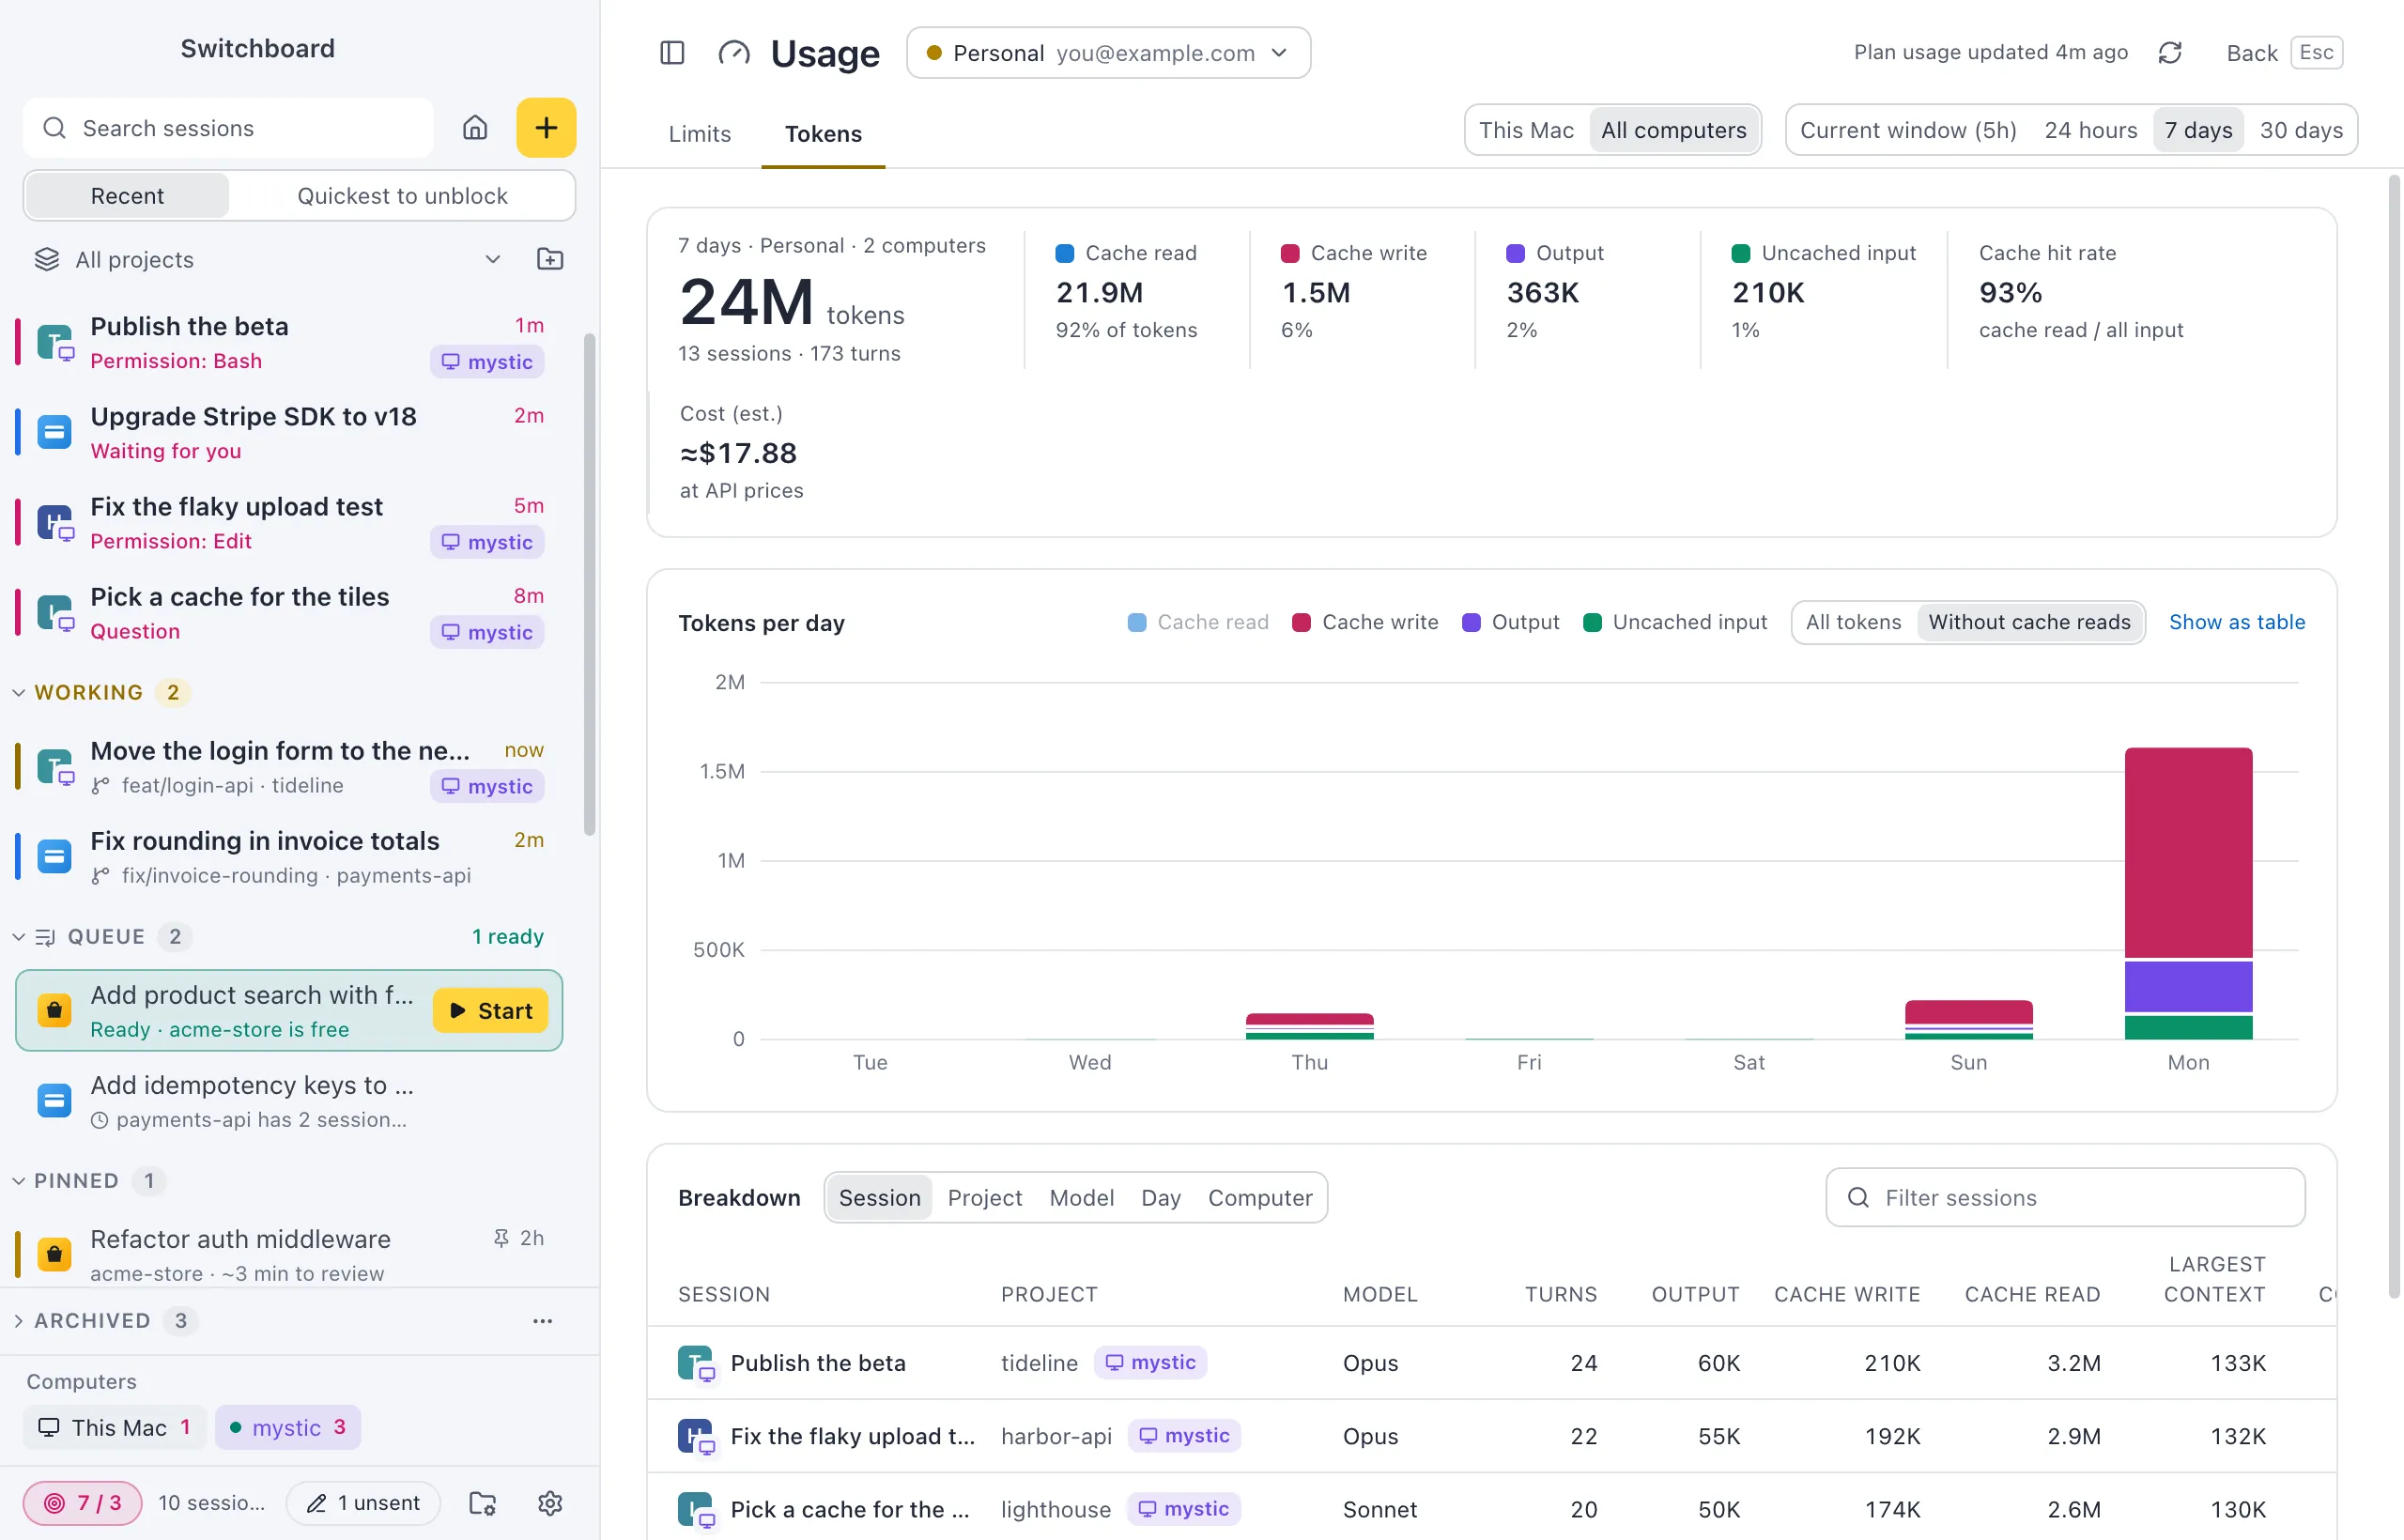The height and width of the screenshot is (1540, 2404).
Task: Collapse the WORKING section
Action: pos(18,692)
